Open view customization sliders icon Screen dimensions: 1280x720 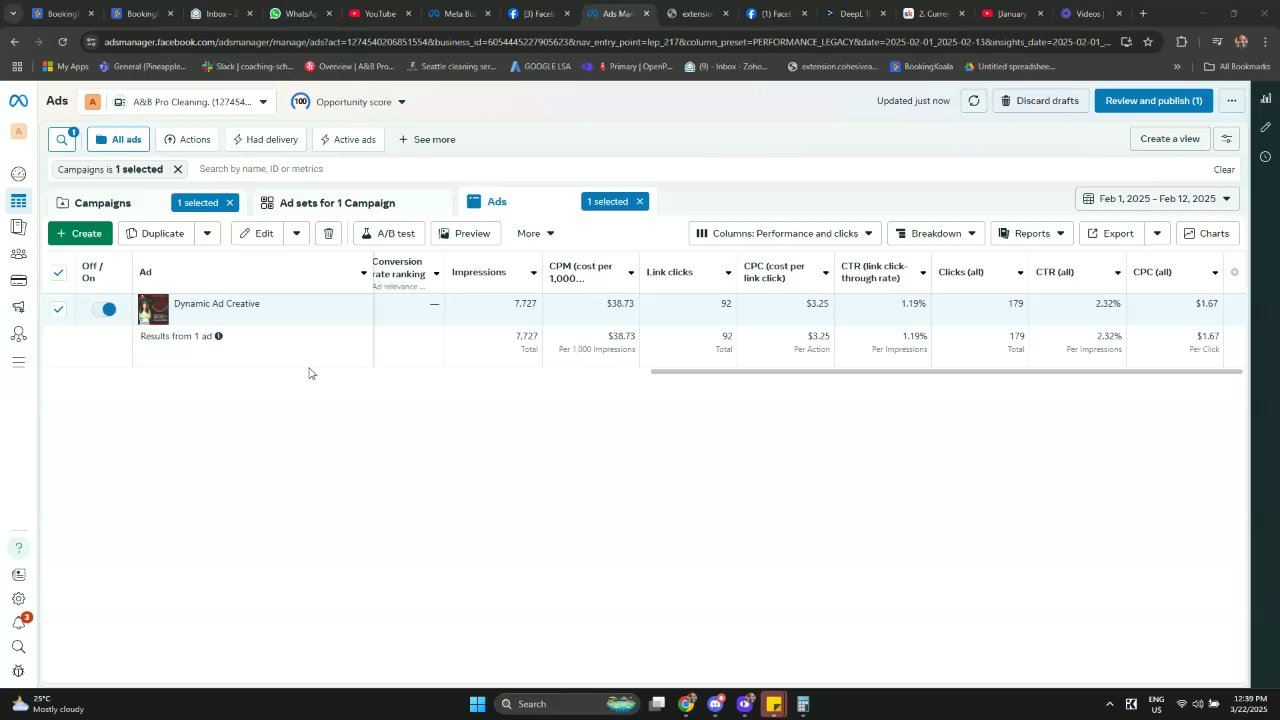click(x=1226, y=139)
